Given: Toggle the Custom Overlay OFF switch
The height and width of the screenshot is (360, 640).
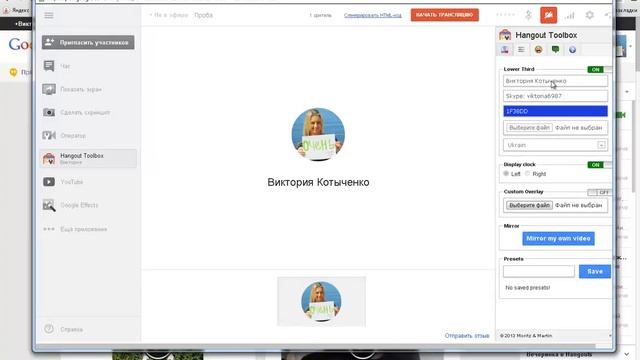Looking at the screenshot, I should [600, 192].
